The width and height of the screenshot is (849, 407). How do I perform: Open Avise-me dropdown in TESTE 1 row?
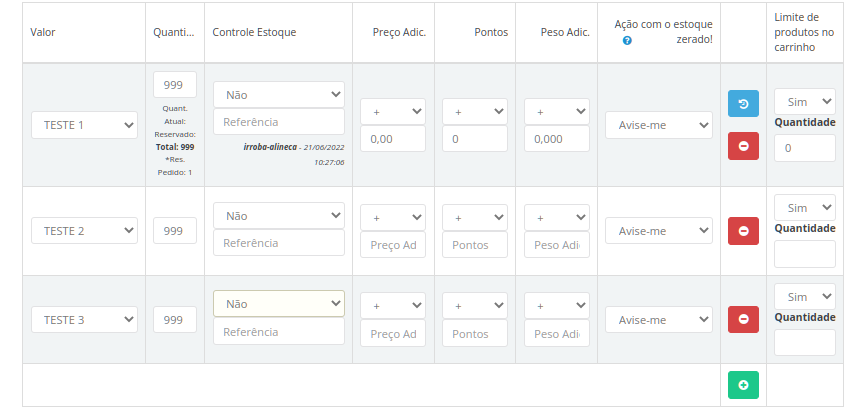(x=658, y=125)
